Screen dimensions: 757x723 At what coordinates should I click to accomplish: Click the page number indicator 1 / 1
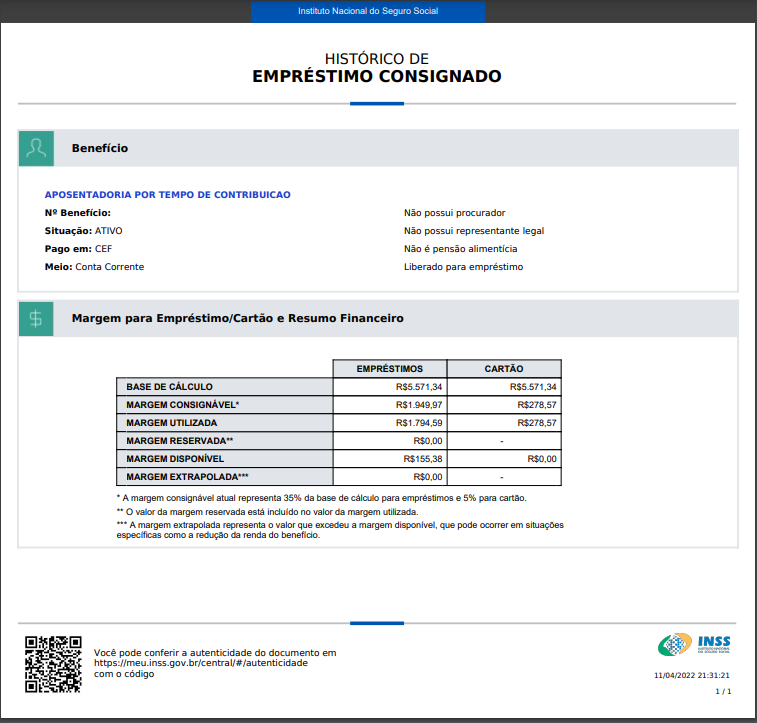[x=723, y=691]
